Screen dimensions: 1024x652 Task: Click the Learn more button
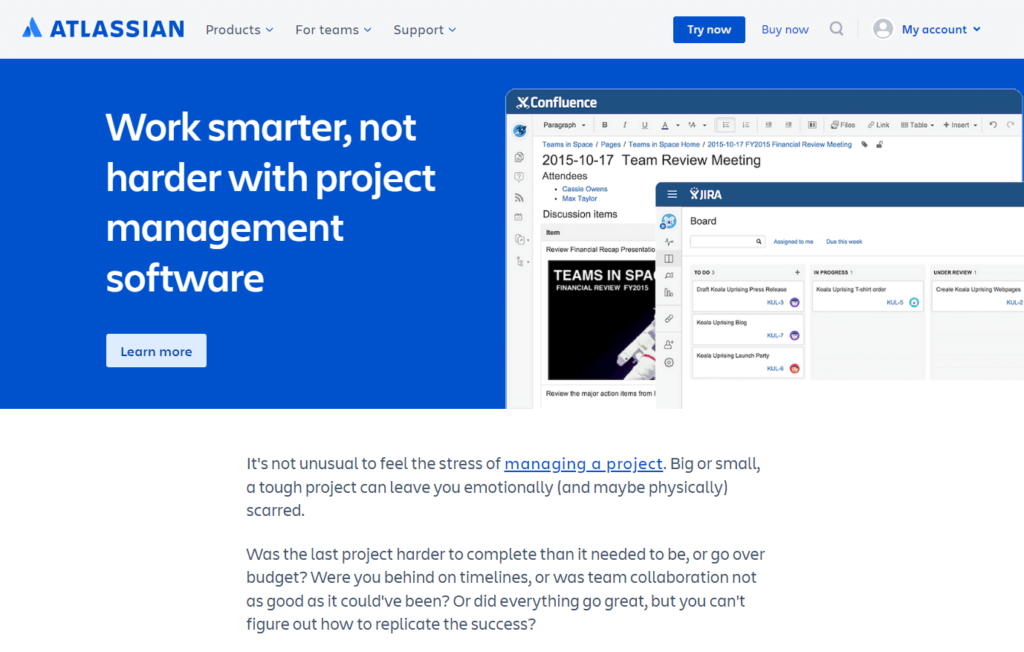click(x=156, y=351)
